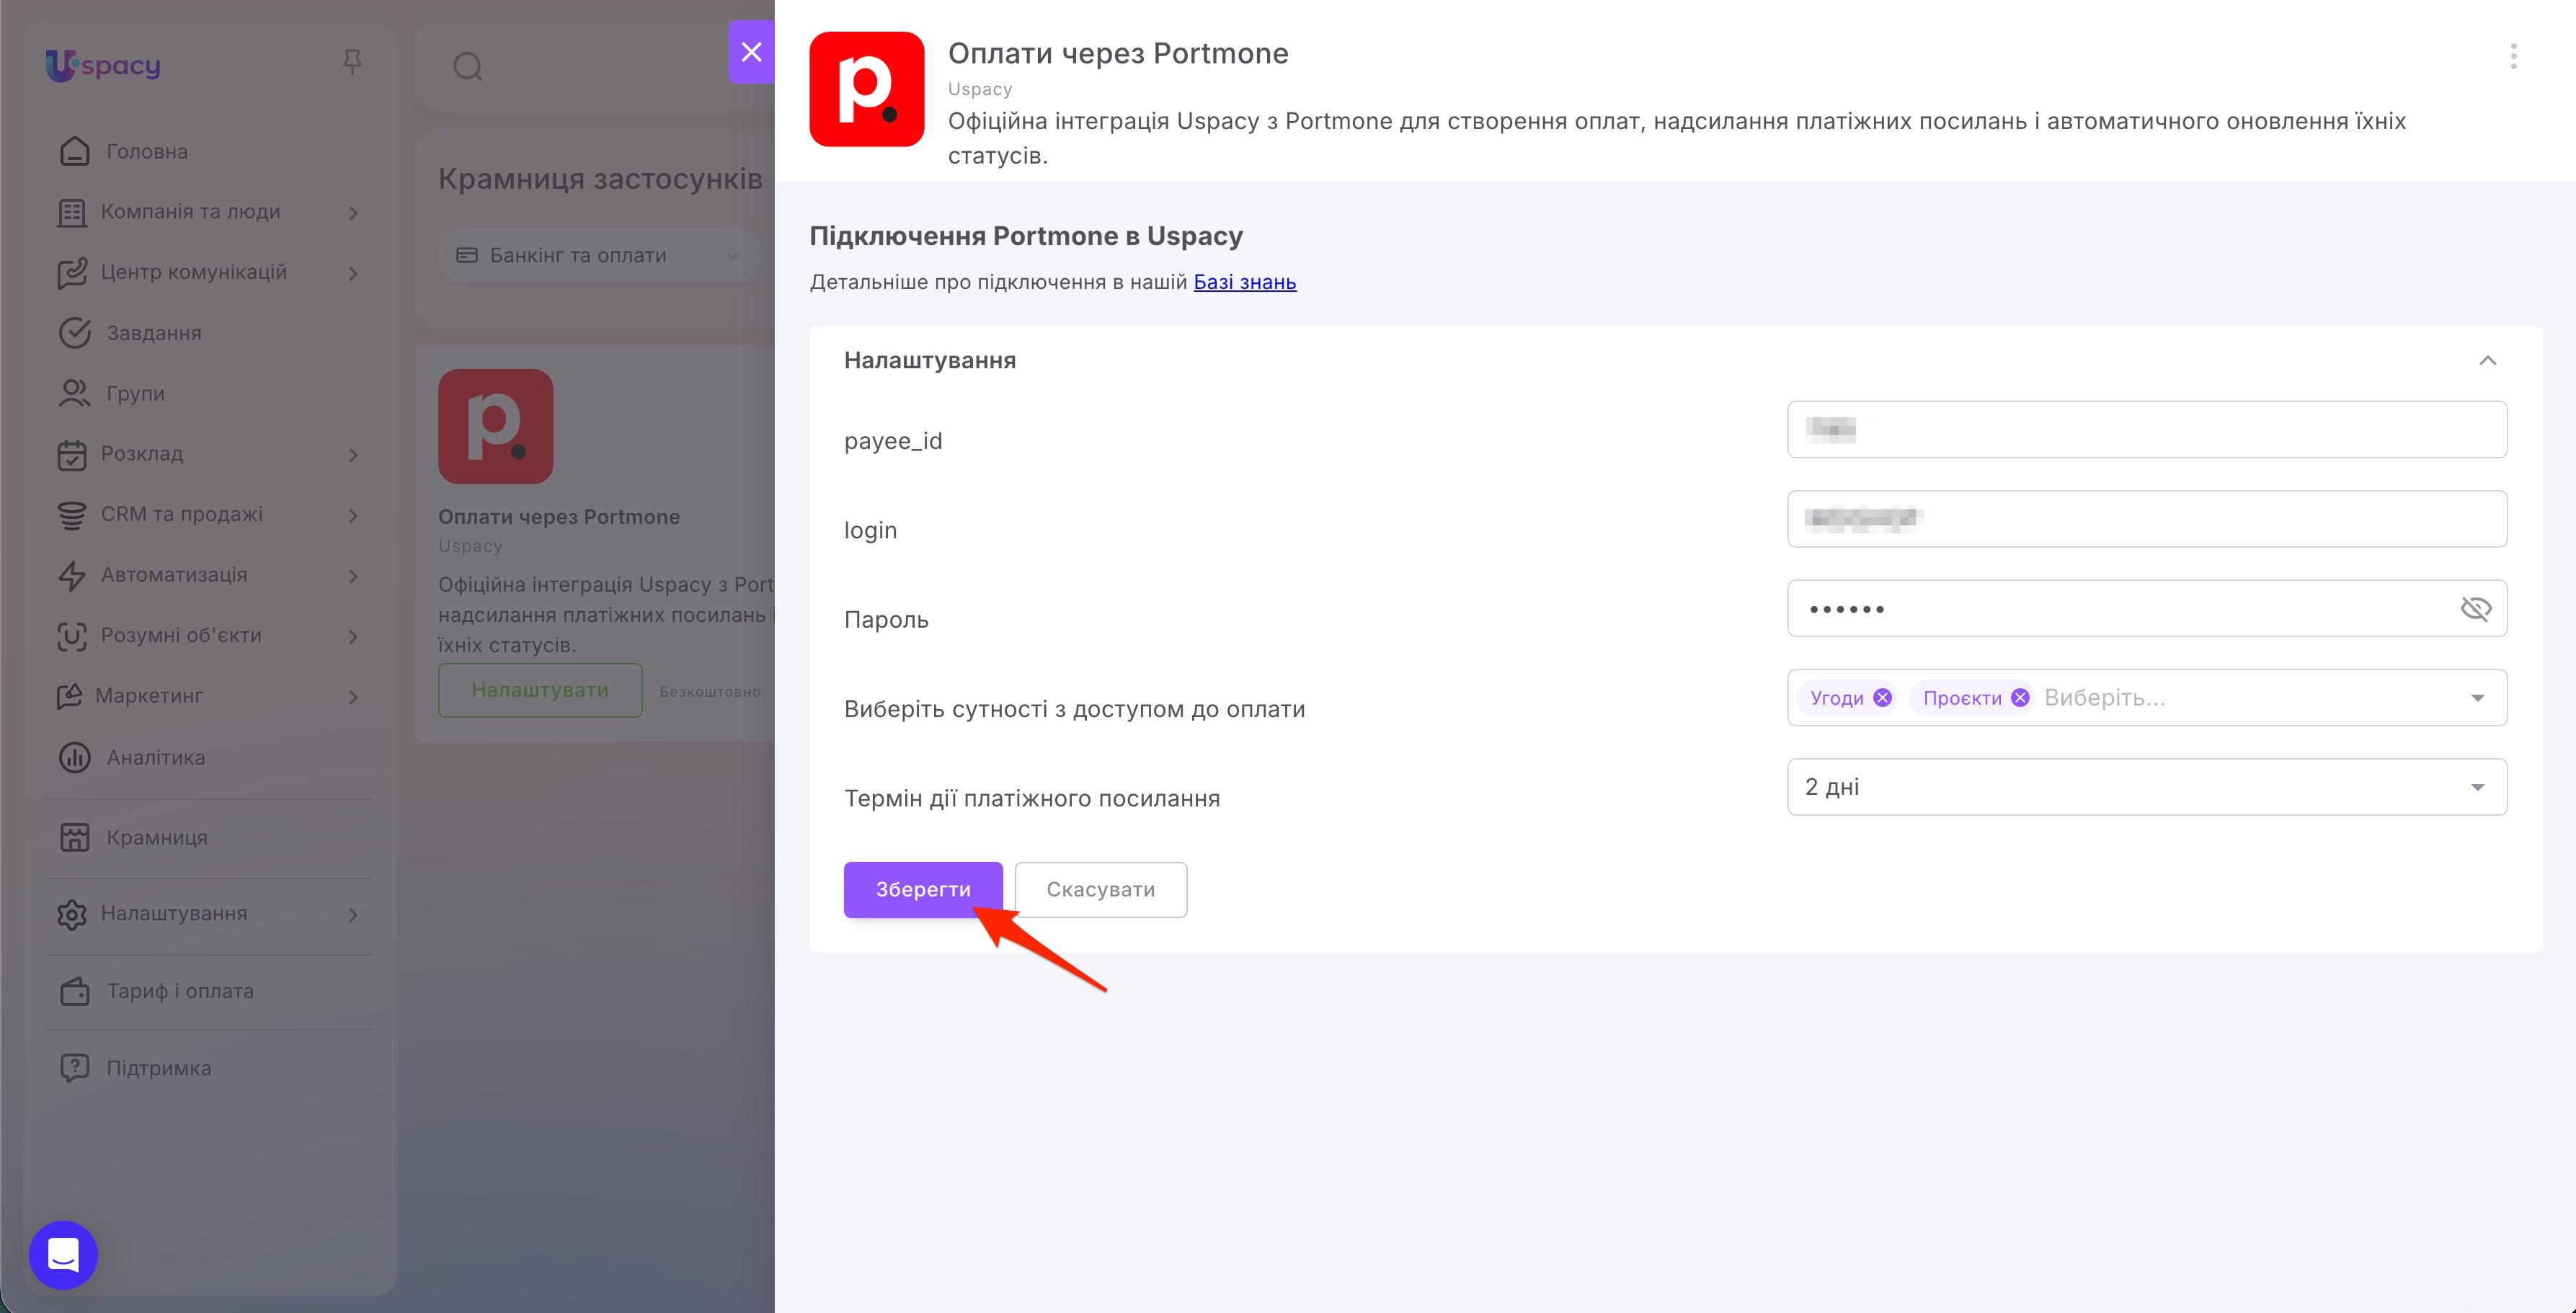Viewport: 2576px width, 1313px height.
Task: Remove the Проєкти entity tag
Action: (2020, 698)
